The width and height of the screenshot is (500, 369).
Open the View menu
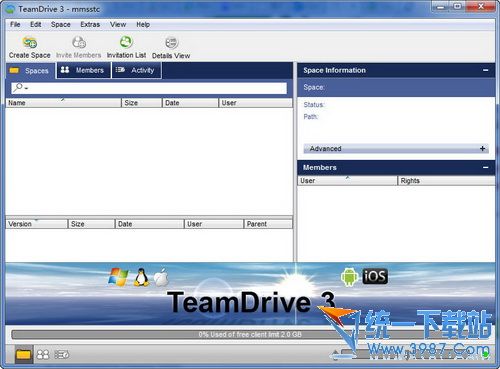click(118, 24)
